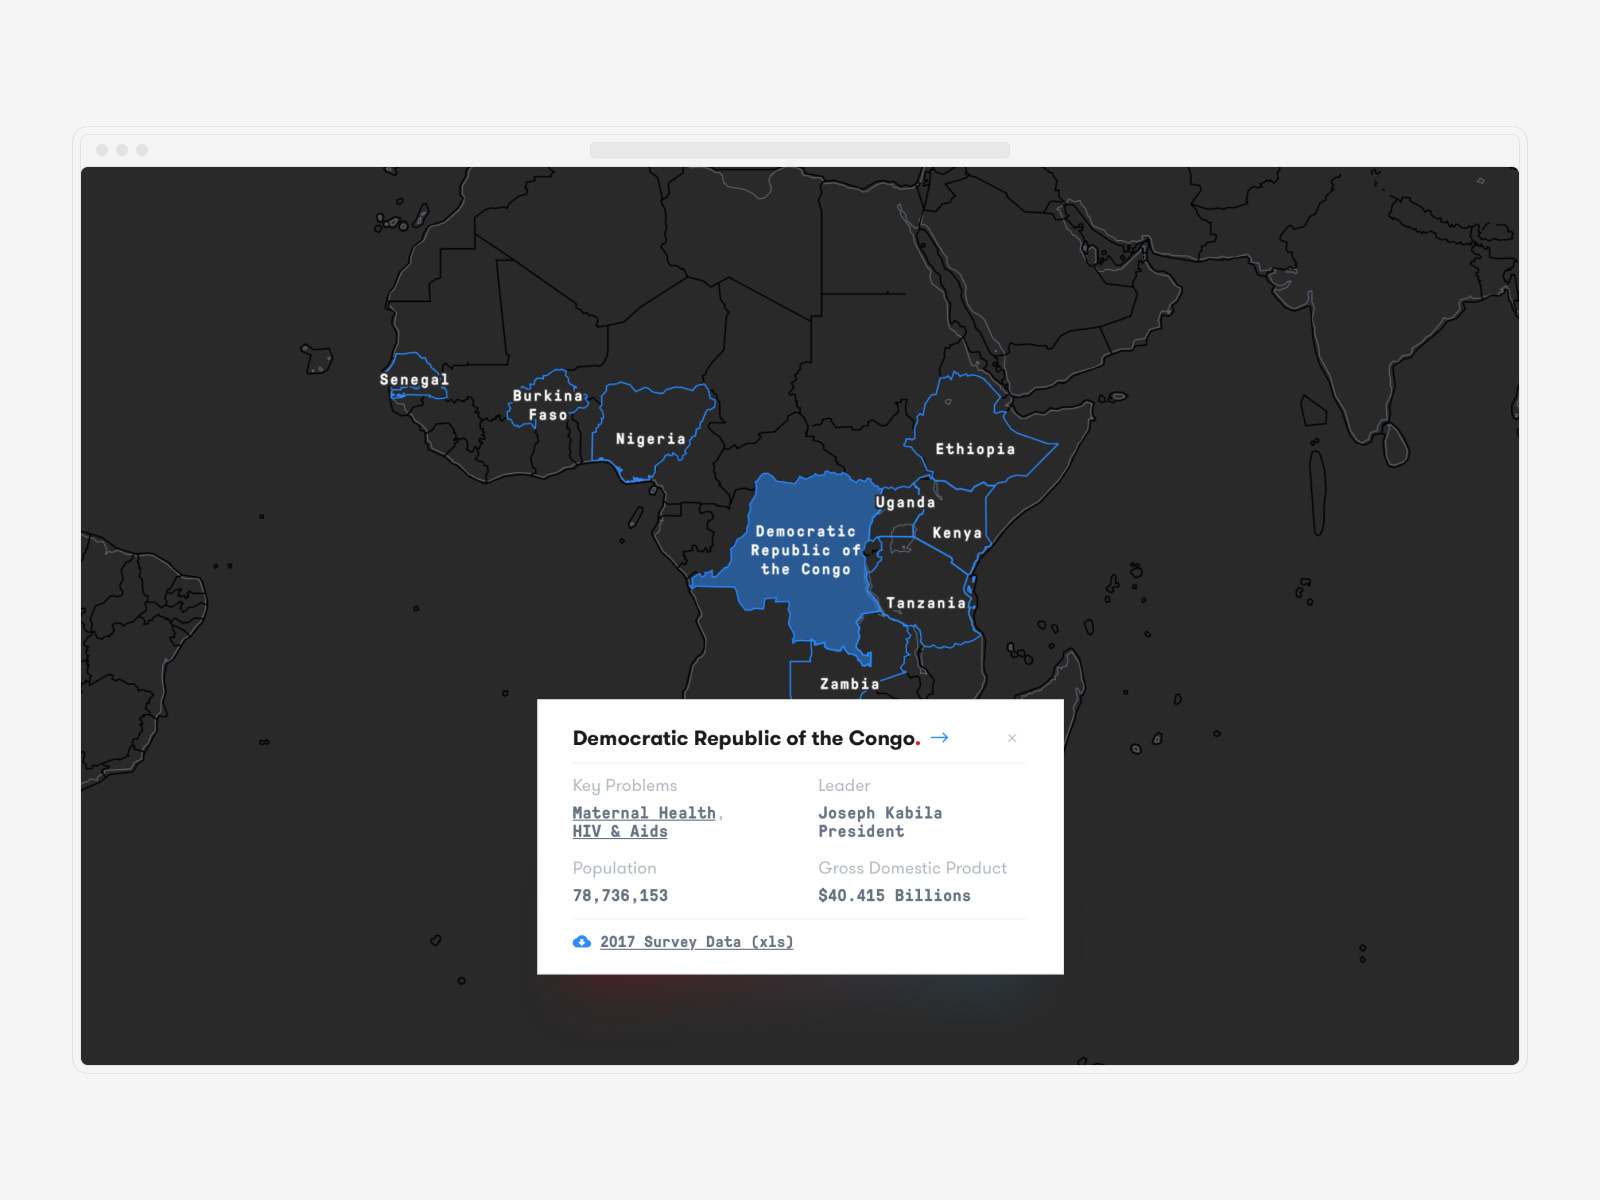Click the President title text
Image resolution: width=1600 pixels, height=1200 pixels.
pos(861,831)
